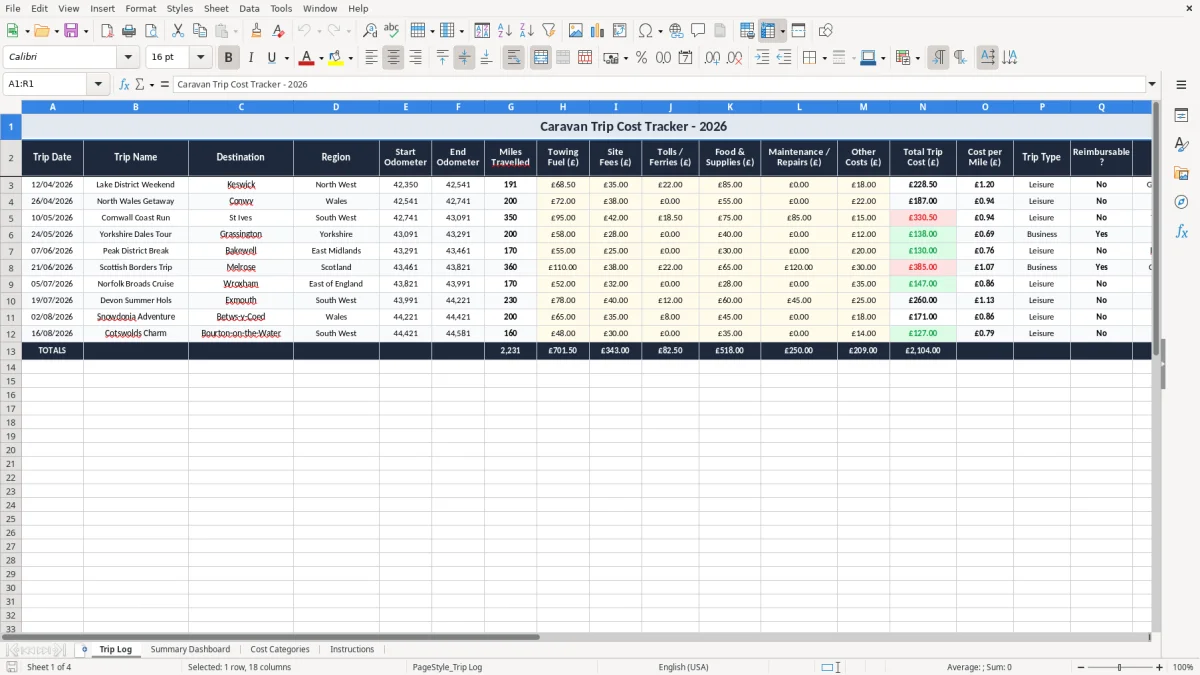Sort Ascending with the A-Z icon
The image size is (1200, 675).
click(504, 31)
